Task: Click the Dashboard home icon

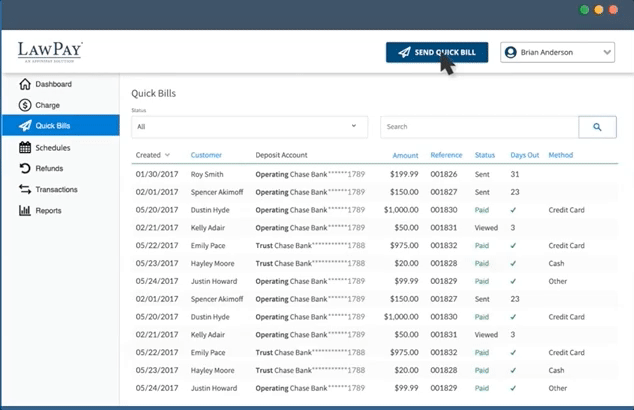Action: pyautogui.click(x=25, y=84)
